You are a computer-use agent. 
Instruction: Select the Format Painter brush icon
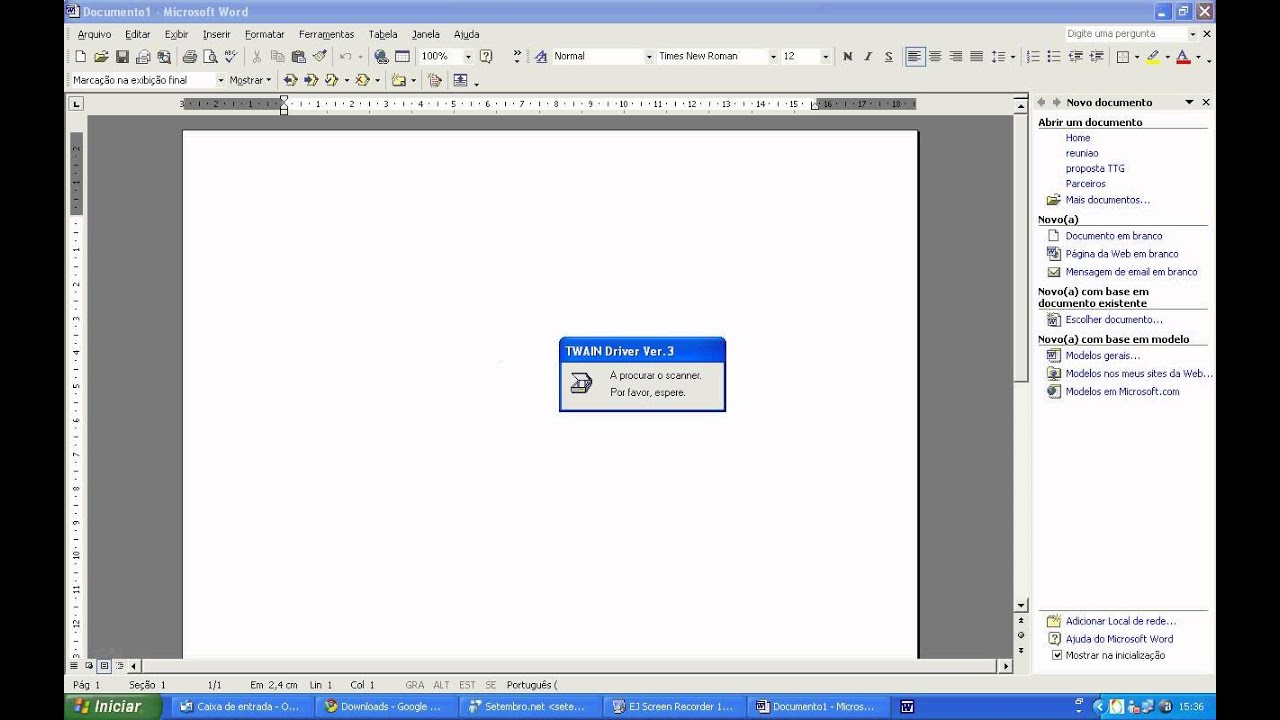[319, 57]
